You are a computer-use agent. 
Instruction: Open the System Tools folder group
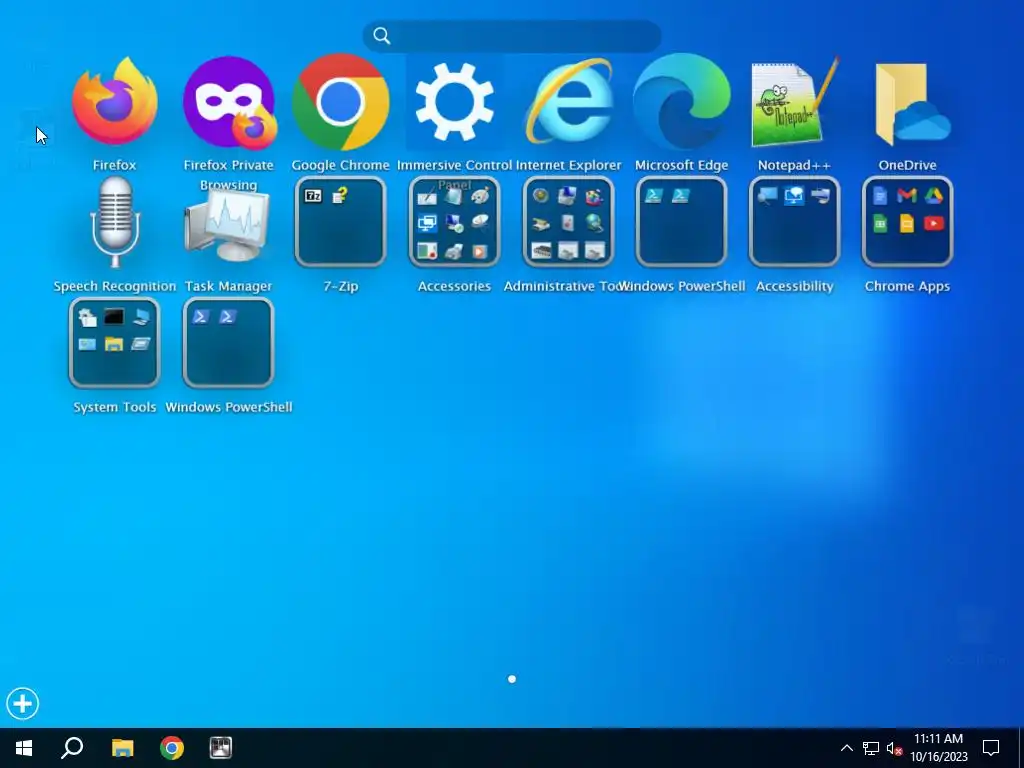114,343
